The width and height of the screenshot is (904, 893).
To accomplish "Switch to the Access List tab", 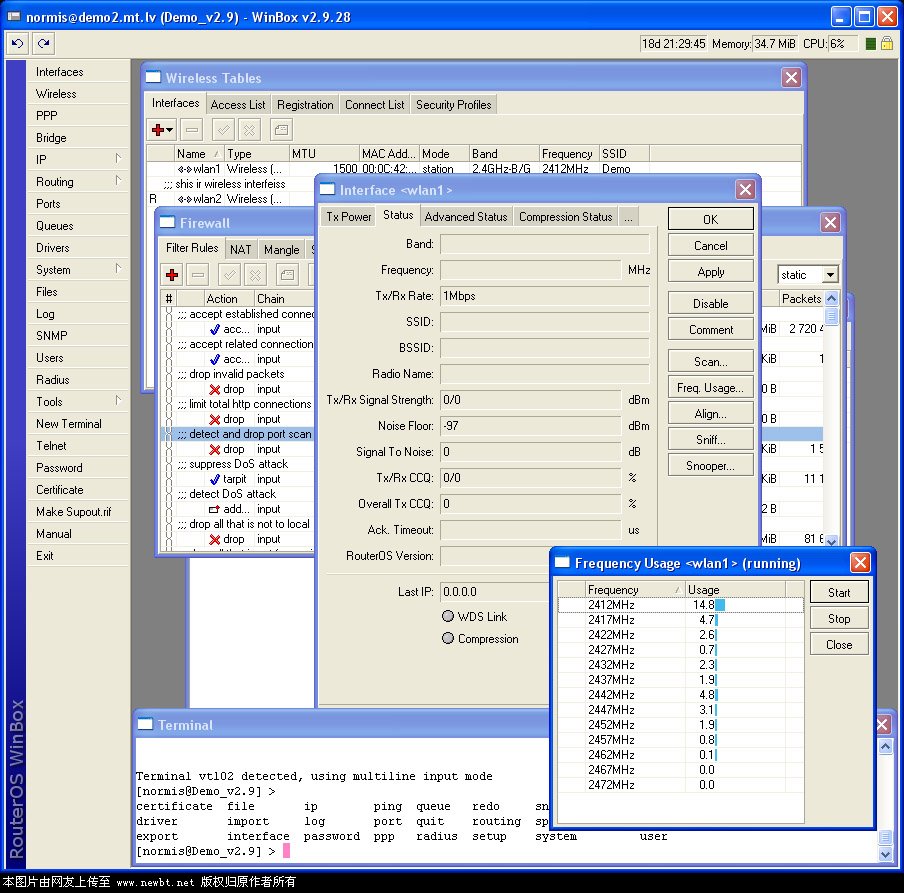I will (238, 105).
